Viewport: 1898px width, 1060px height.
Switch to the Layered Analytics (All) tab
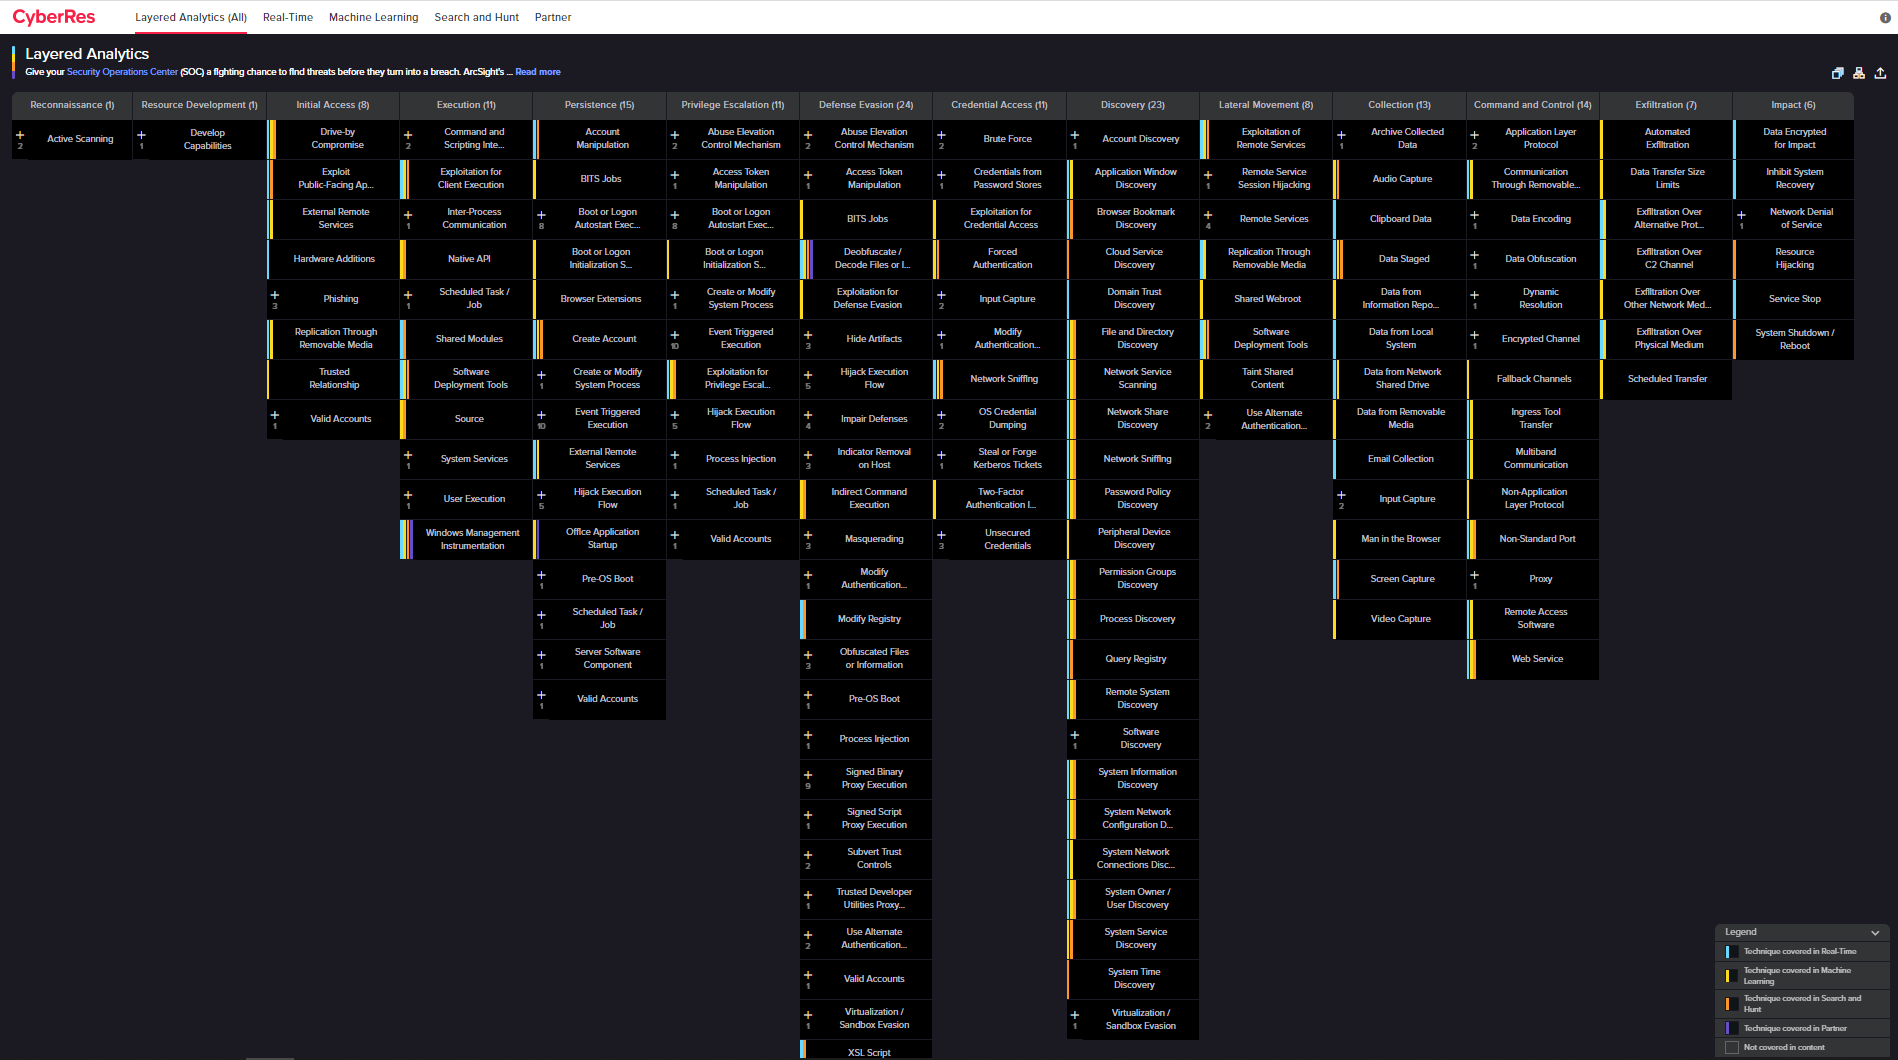(x=191, y=17)
